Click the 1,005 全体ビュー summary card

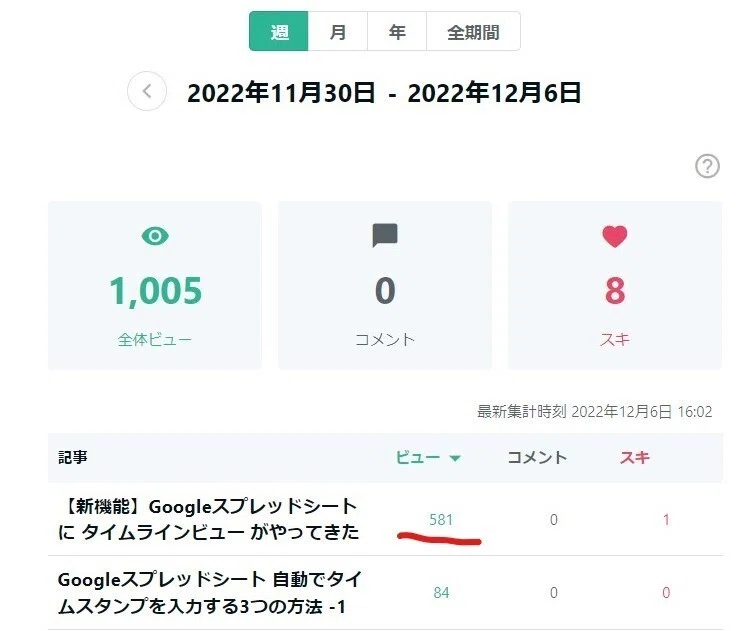tap(155, 285)
